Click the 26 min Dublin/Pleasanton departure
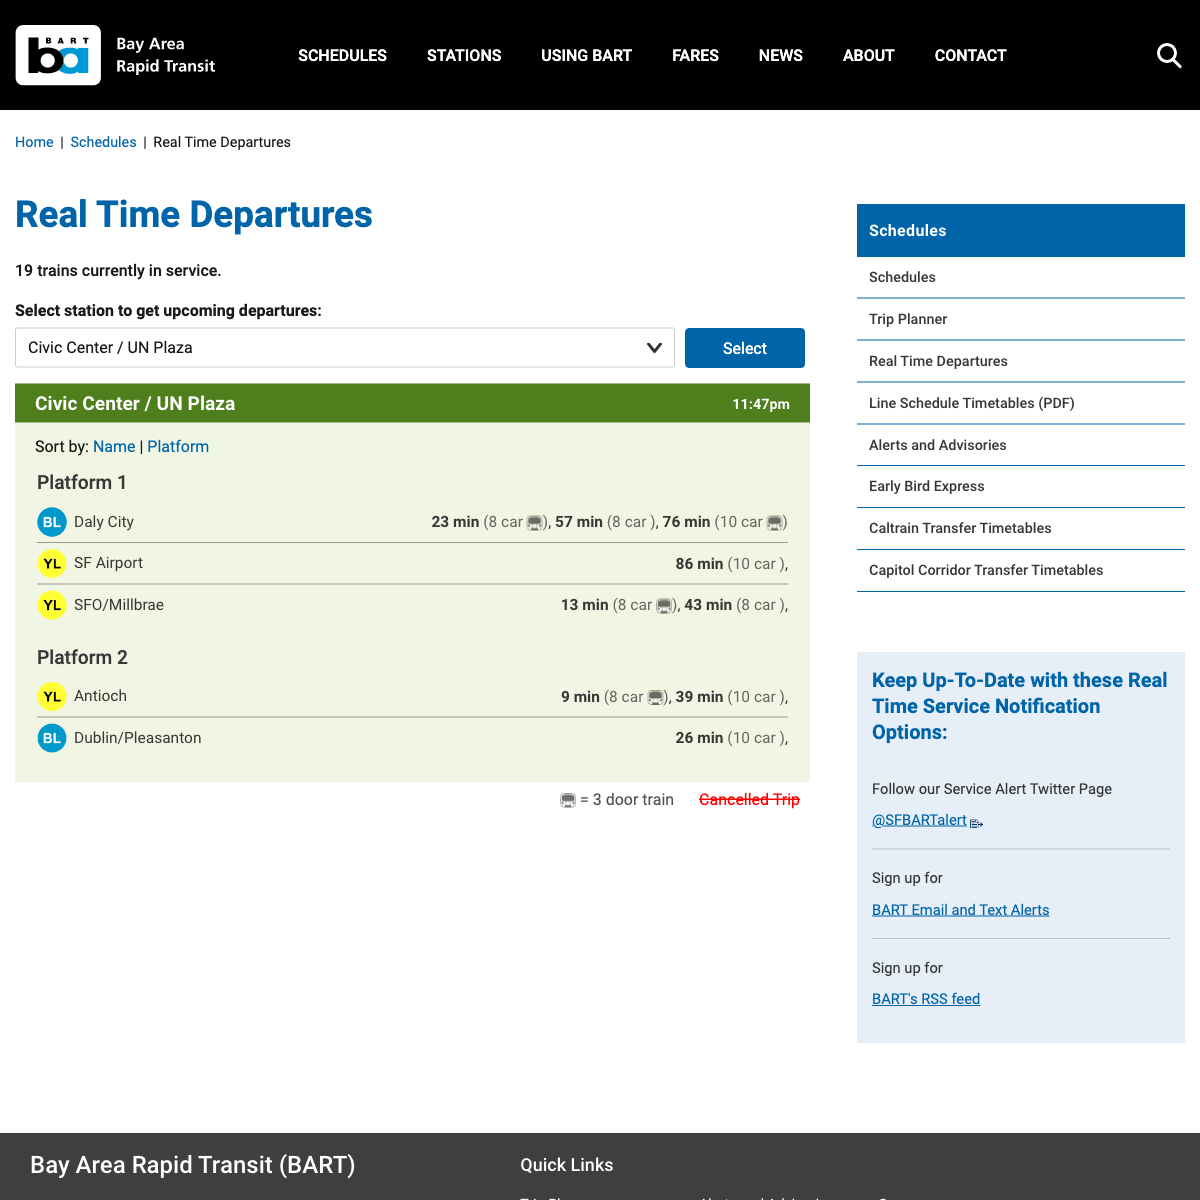Image resolution: width=1200 pixels, height=1200 pixels. pos(699,738)
